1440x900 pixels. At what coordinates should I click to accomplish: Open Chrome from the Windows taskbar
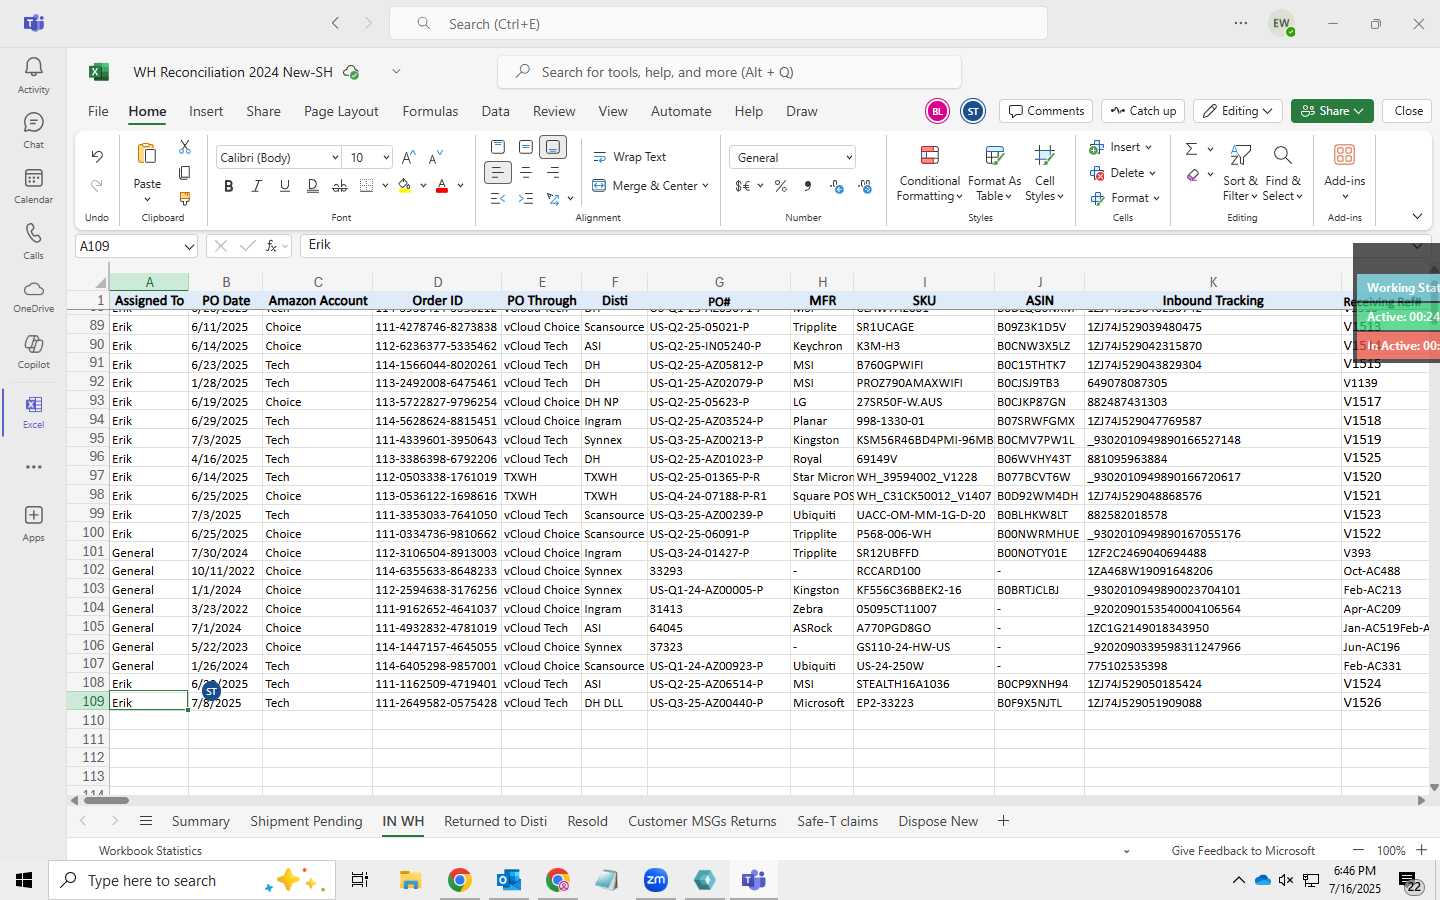point(459,880)
